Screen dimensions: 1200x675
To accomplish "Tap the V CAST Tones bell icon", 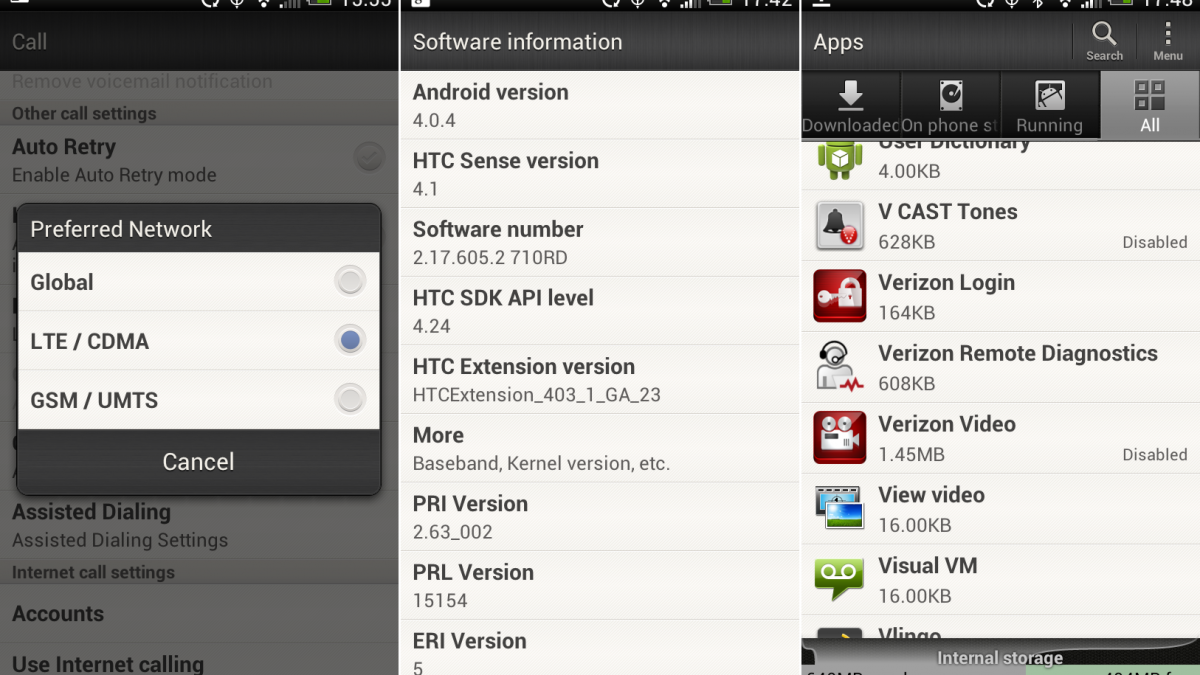I will (839, 226).
